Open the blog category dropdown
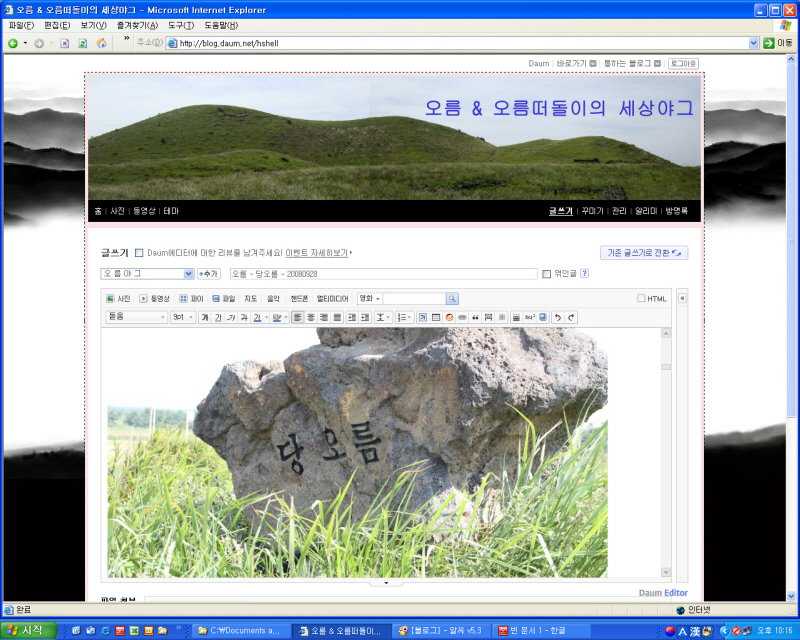This screenshot has height=640, width=800. (147, 274)
